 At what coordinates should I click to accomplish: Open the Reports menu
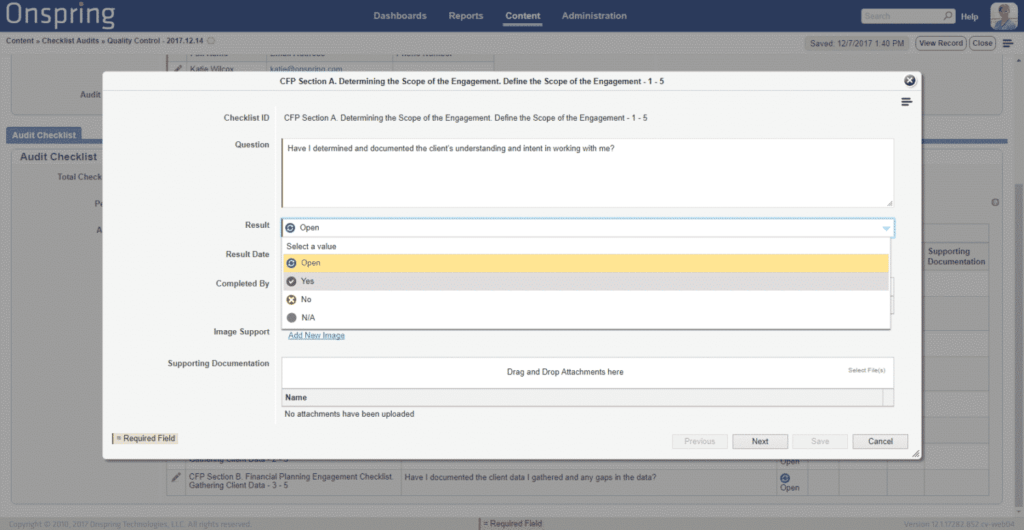click(x=466, y=16)
